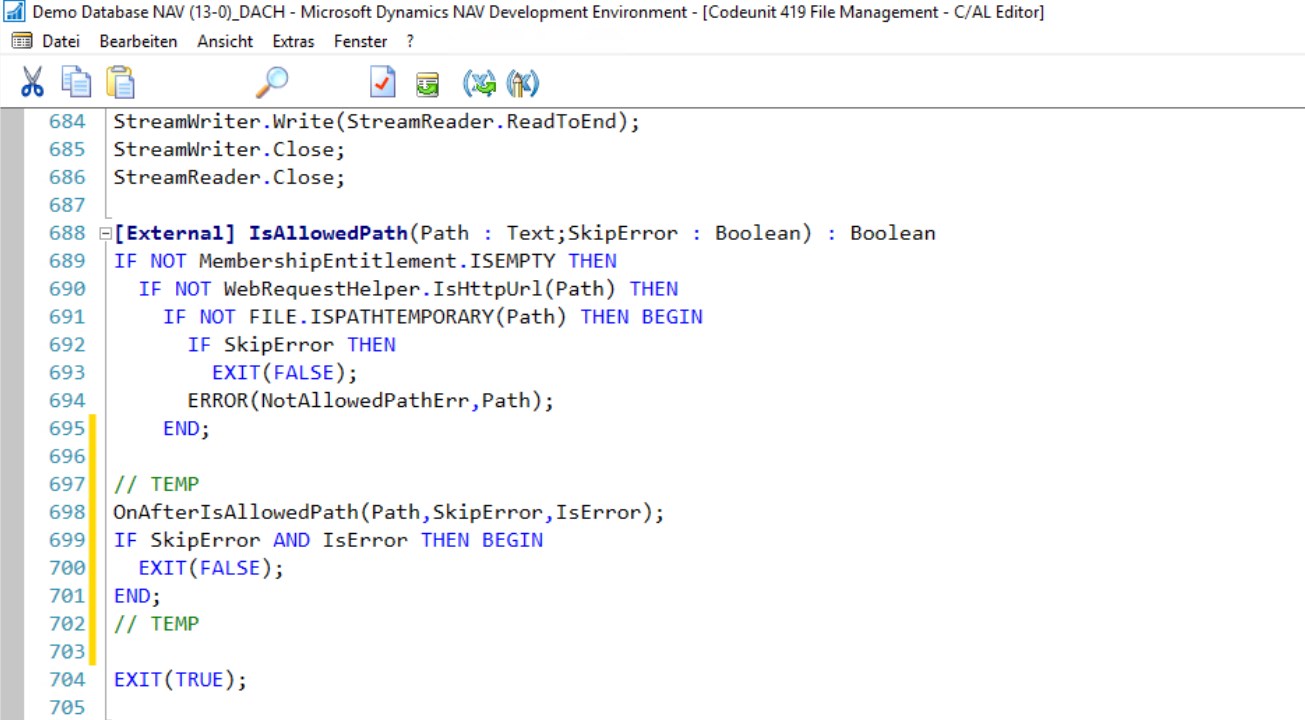Open the Extras menu
The width and height of the screenshot is (1305, 720).
tap(292, 41)
